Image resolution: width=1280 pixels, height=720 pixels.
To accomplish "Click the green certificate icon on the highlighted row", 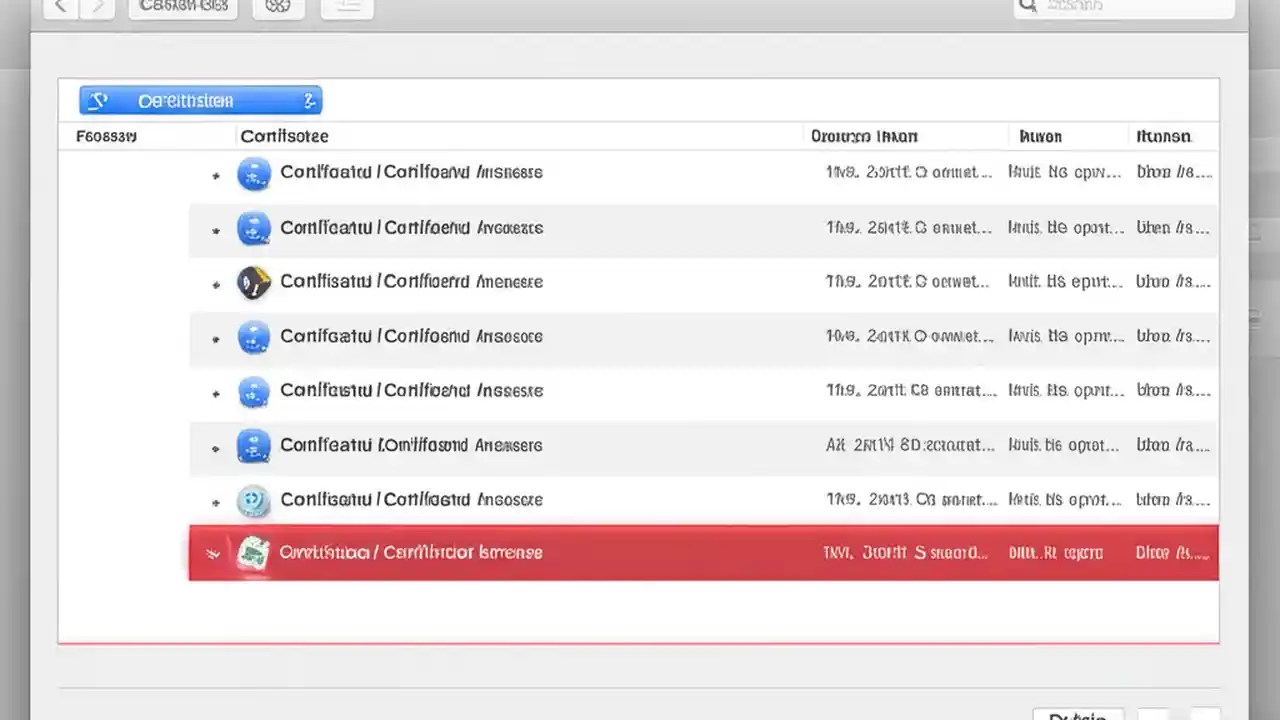I will click(x=253, y=552).
